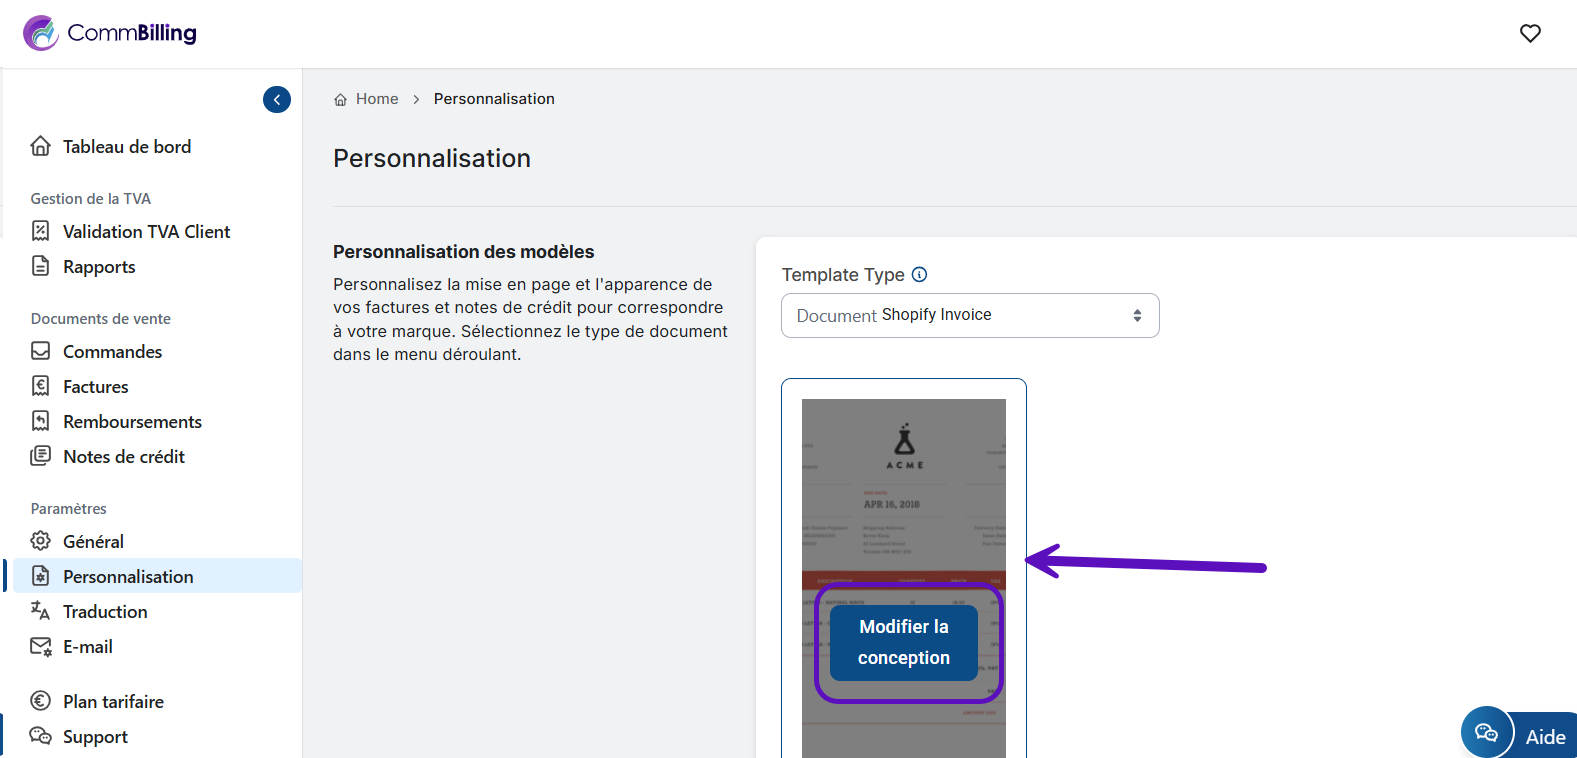
Task: Click the Remboursements receipt icon
Action: tap(41, 421)
